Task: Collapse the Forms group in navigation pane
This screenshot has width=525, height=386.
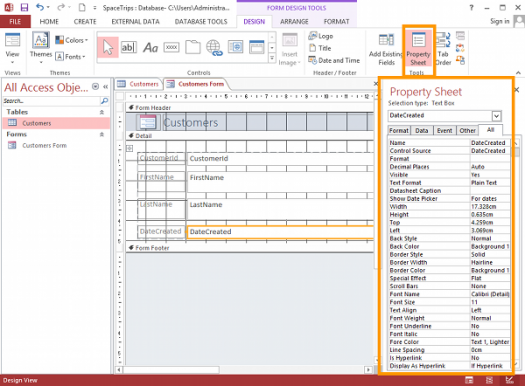Action: pyautogui.click(x=102, y=135)
